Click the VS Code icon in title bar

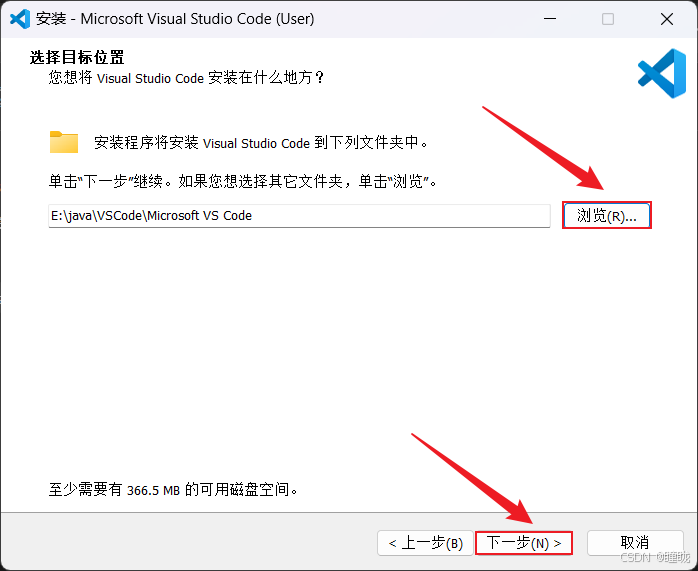(20, 19)
